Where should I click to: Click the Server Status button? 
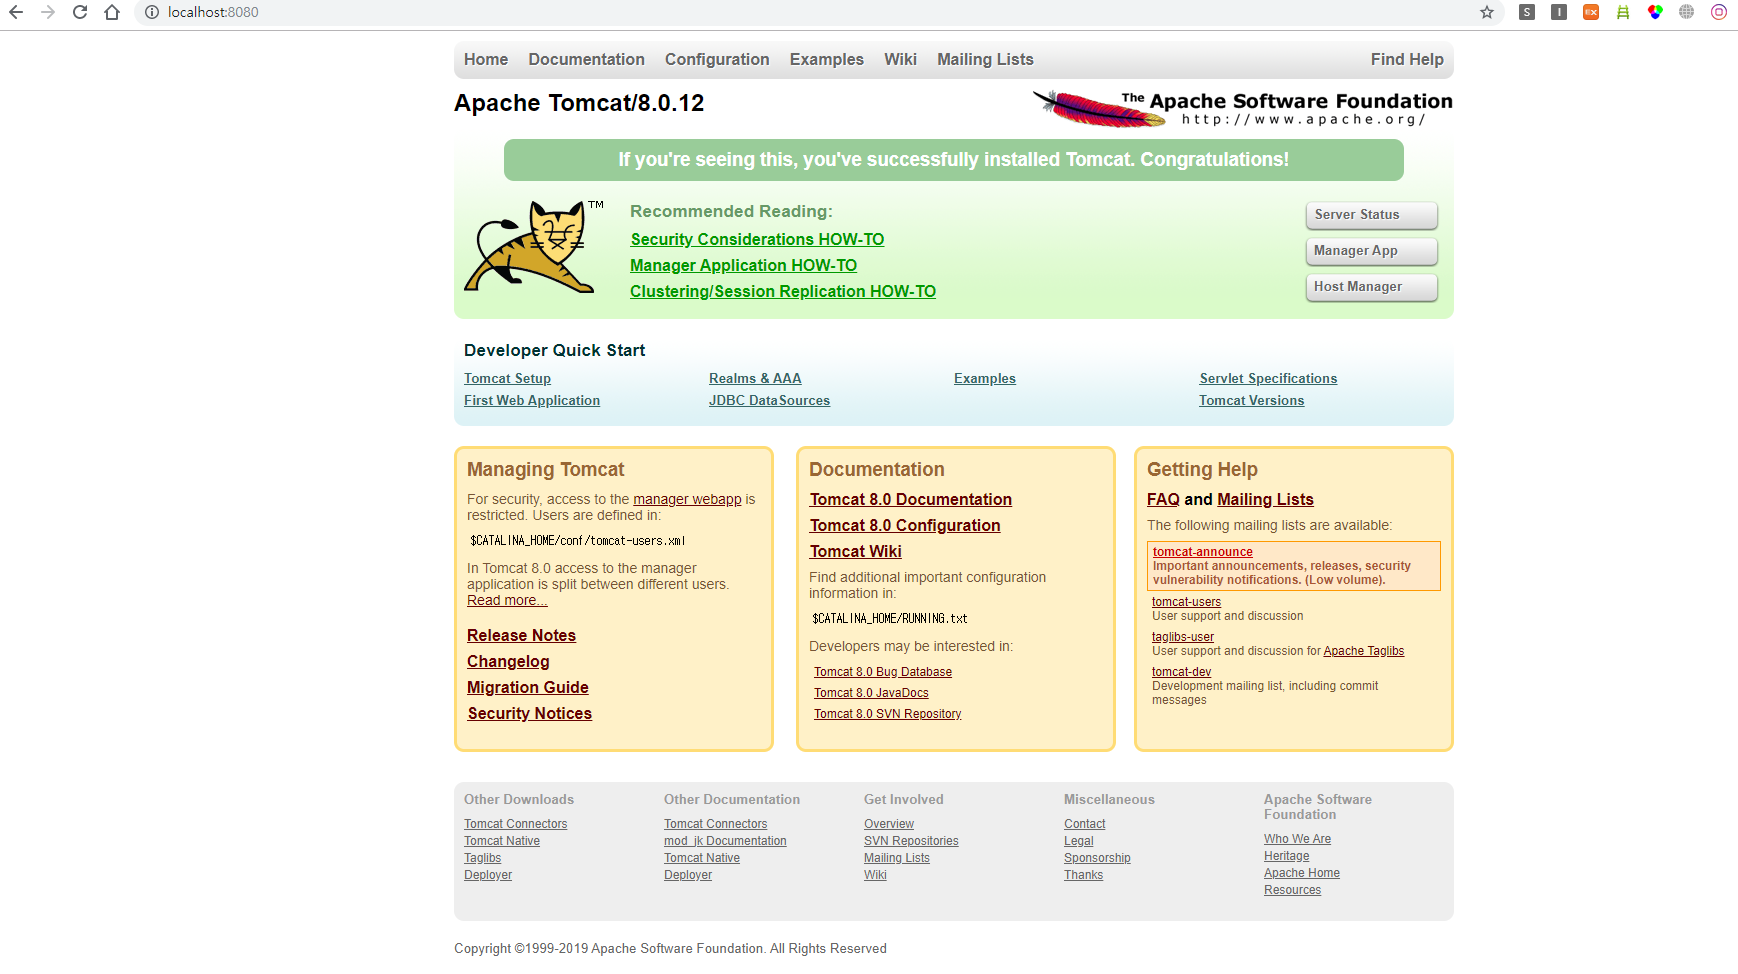(x=1371, y=215)
